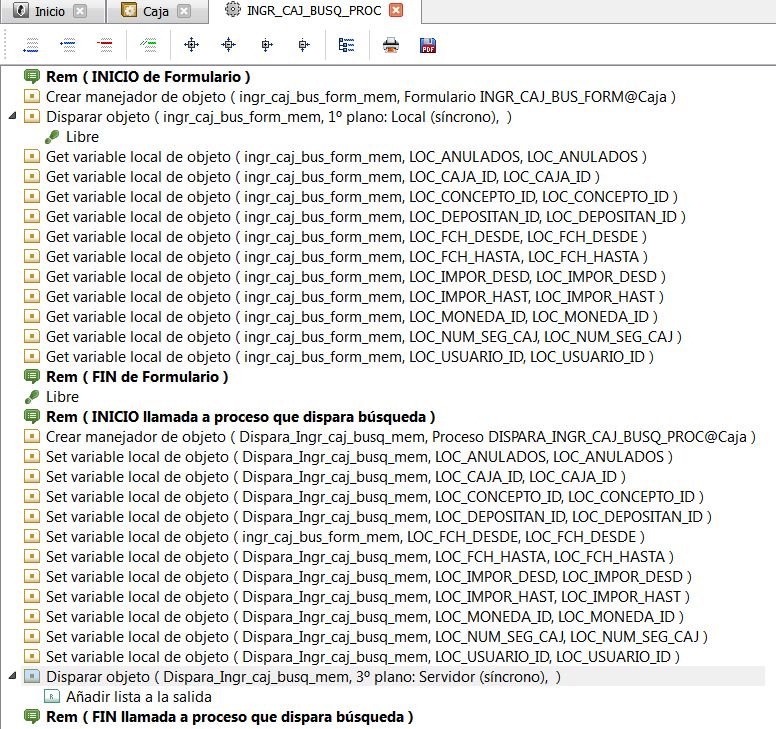Select Set variable local LOC_IMPOR_HAST line
This screenshot has height=729, width=776.
pyautogui.click(x=368, y=596)
